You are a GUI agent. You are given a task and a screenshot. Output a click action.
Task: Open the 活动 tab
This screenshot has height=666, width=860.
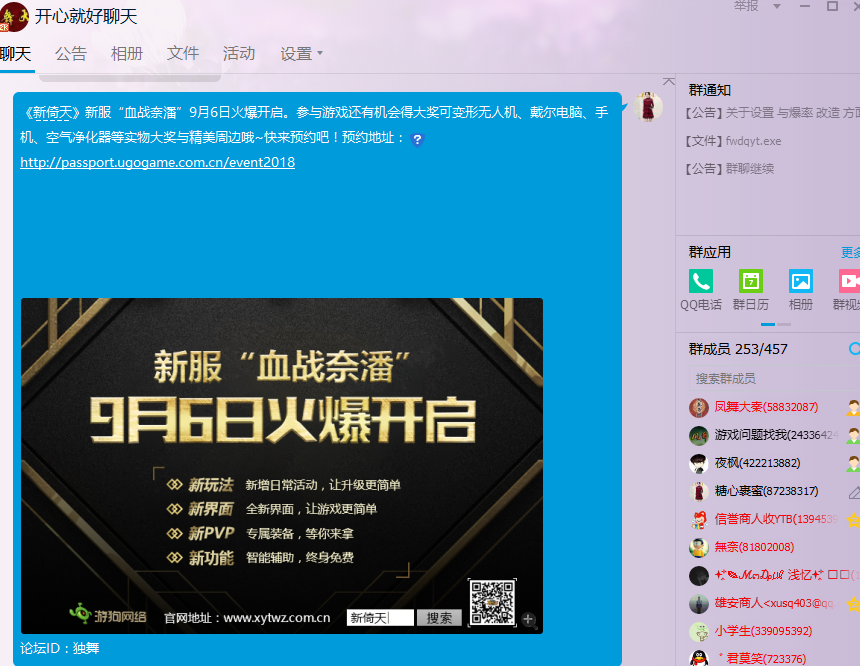(x=239, y=54)
